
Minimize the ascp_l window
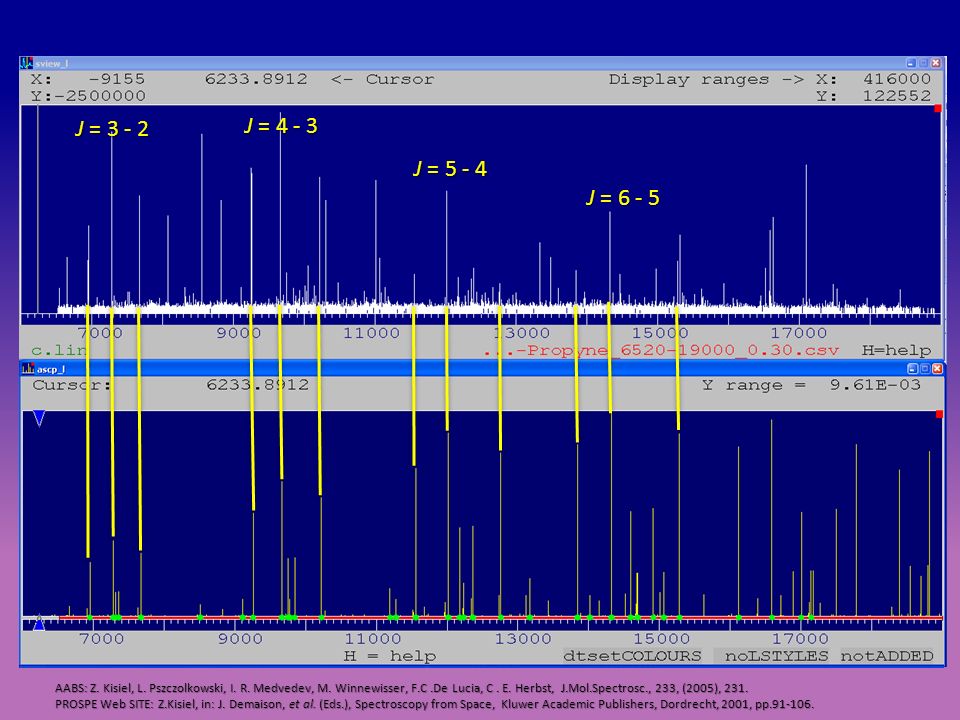click(x=913, y=369)
